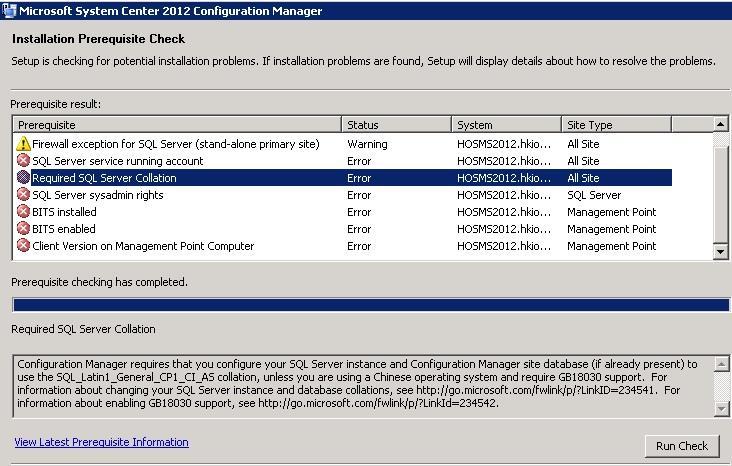Image resolution: width=732 pixels, height=466 pixels.
Task: Click inside the collation description text box
Action: [364, 386]
